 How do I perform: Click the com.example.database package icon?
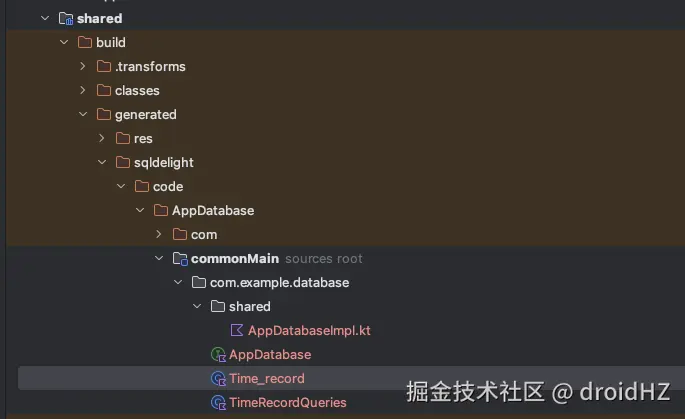click(x=199, y=282)
